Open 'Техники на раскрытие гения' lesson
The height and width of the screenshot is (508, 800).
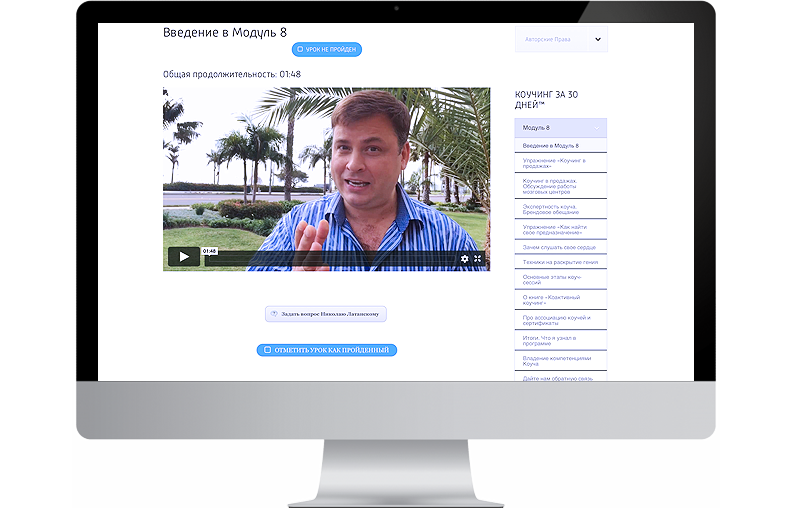tap(560, 261)
